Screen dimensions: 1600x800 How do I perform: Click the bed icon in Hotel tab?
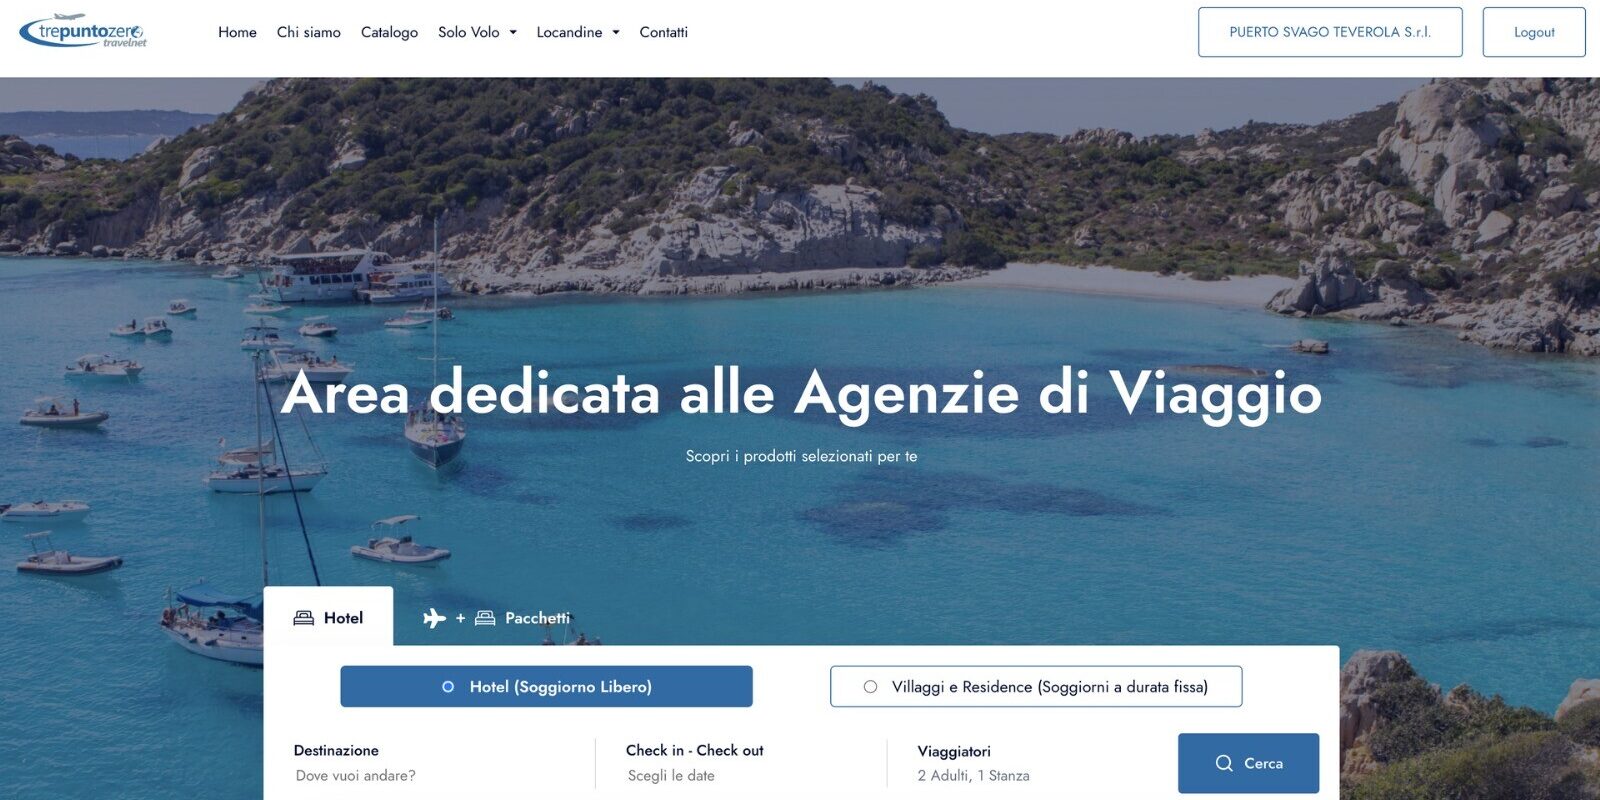coord(304,618)
